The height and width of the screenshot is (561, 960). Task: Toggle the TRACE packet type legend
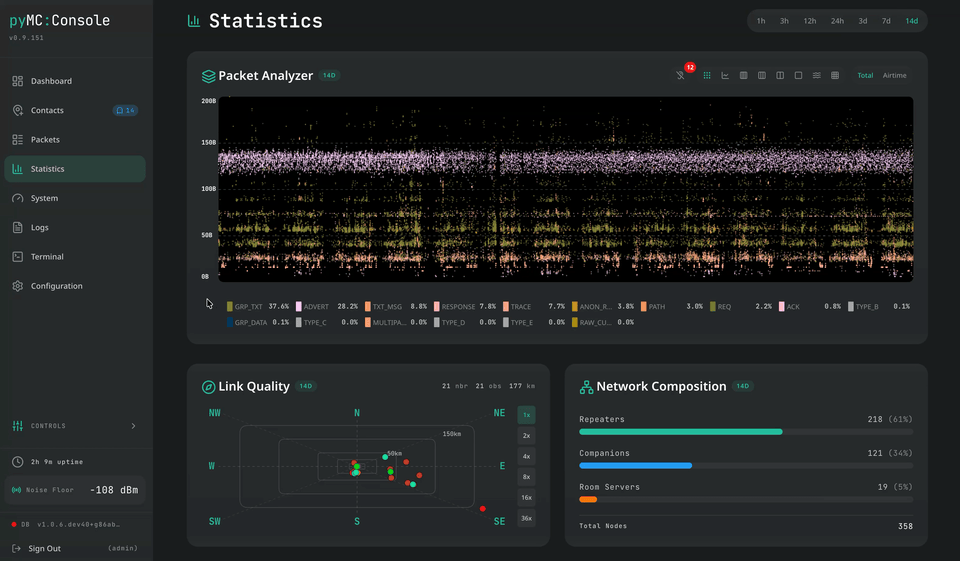click(x=520, y=307)
